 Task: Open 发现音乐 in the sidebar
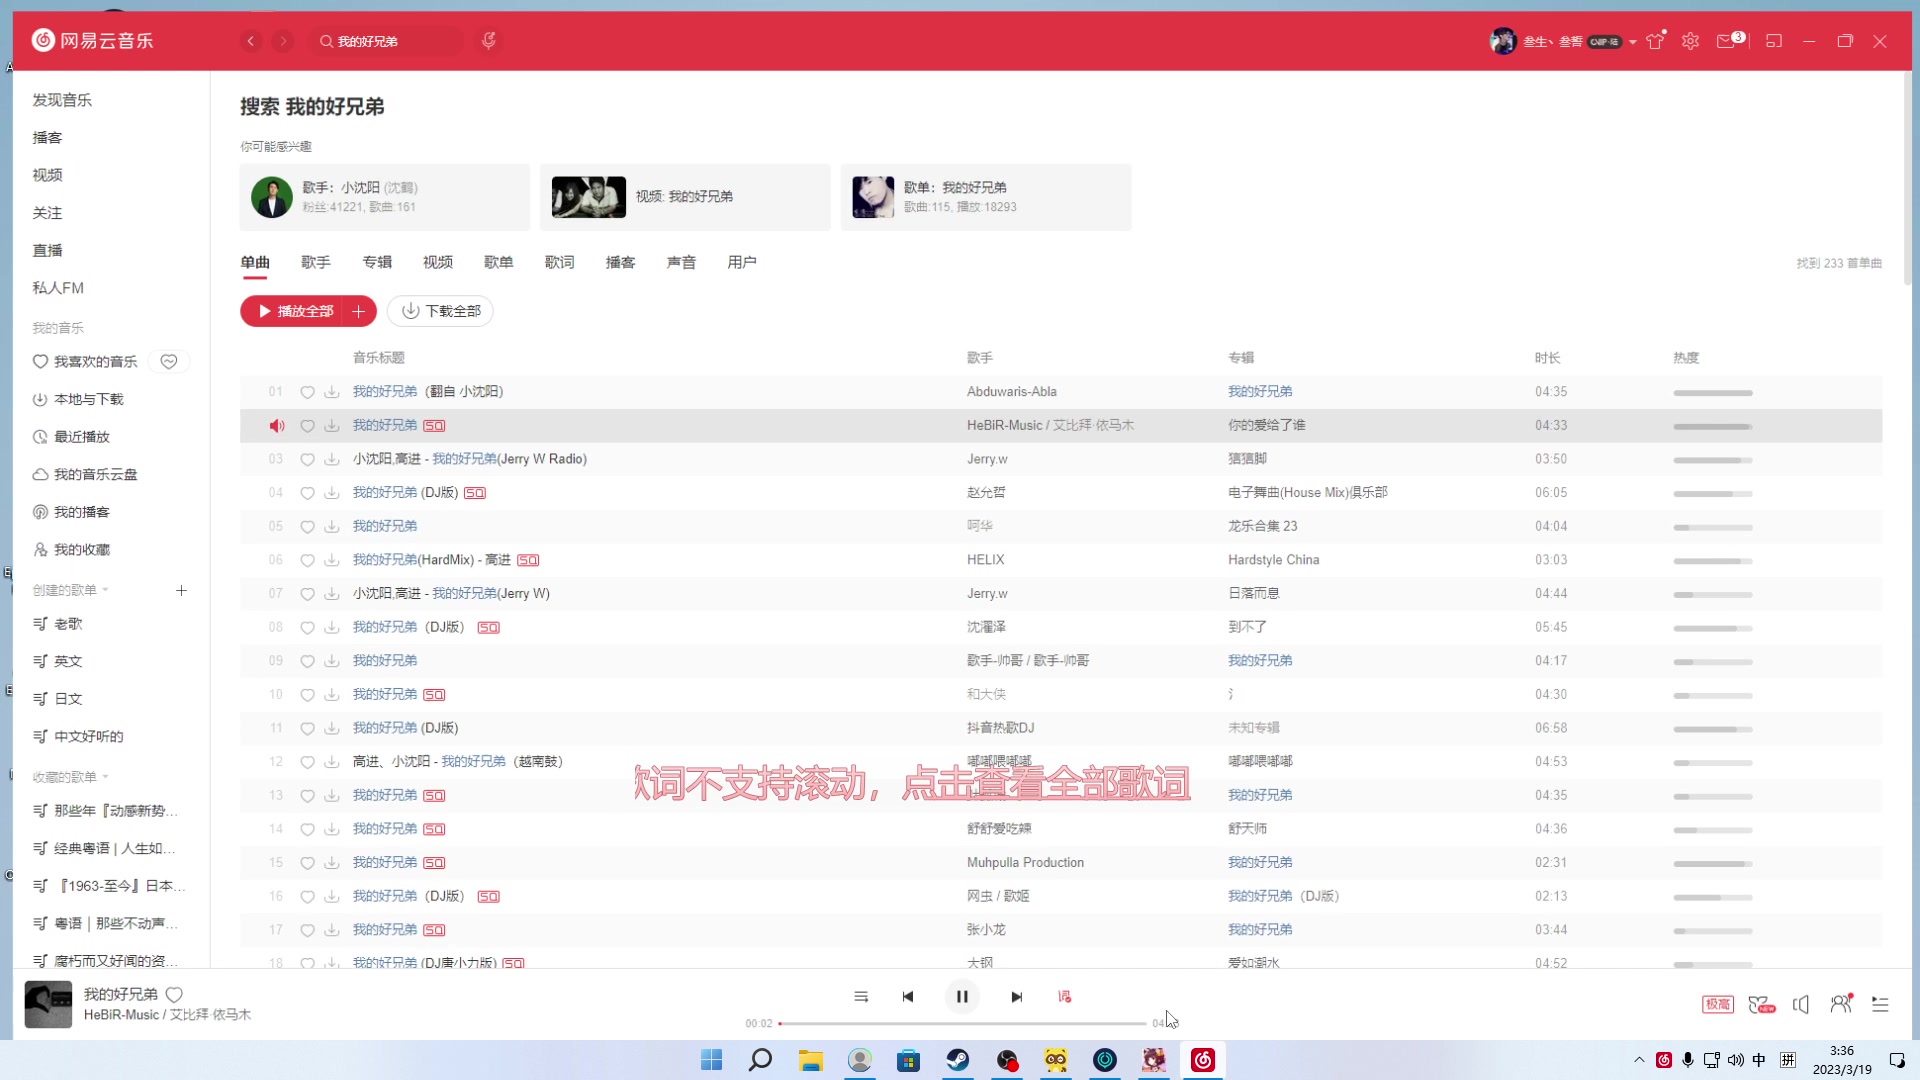[62, 100]
